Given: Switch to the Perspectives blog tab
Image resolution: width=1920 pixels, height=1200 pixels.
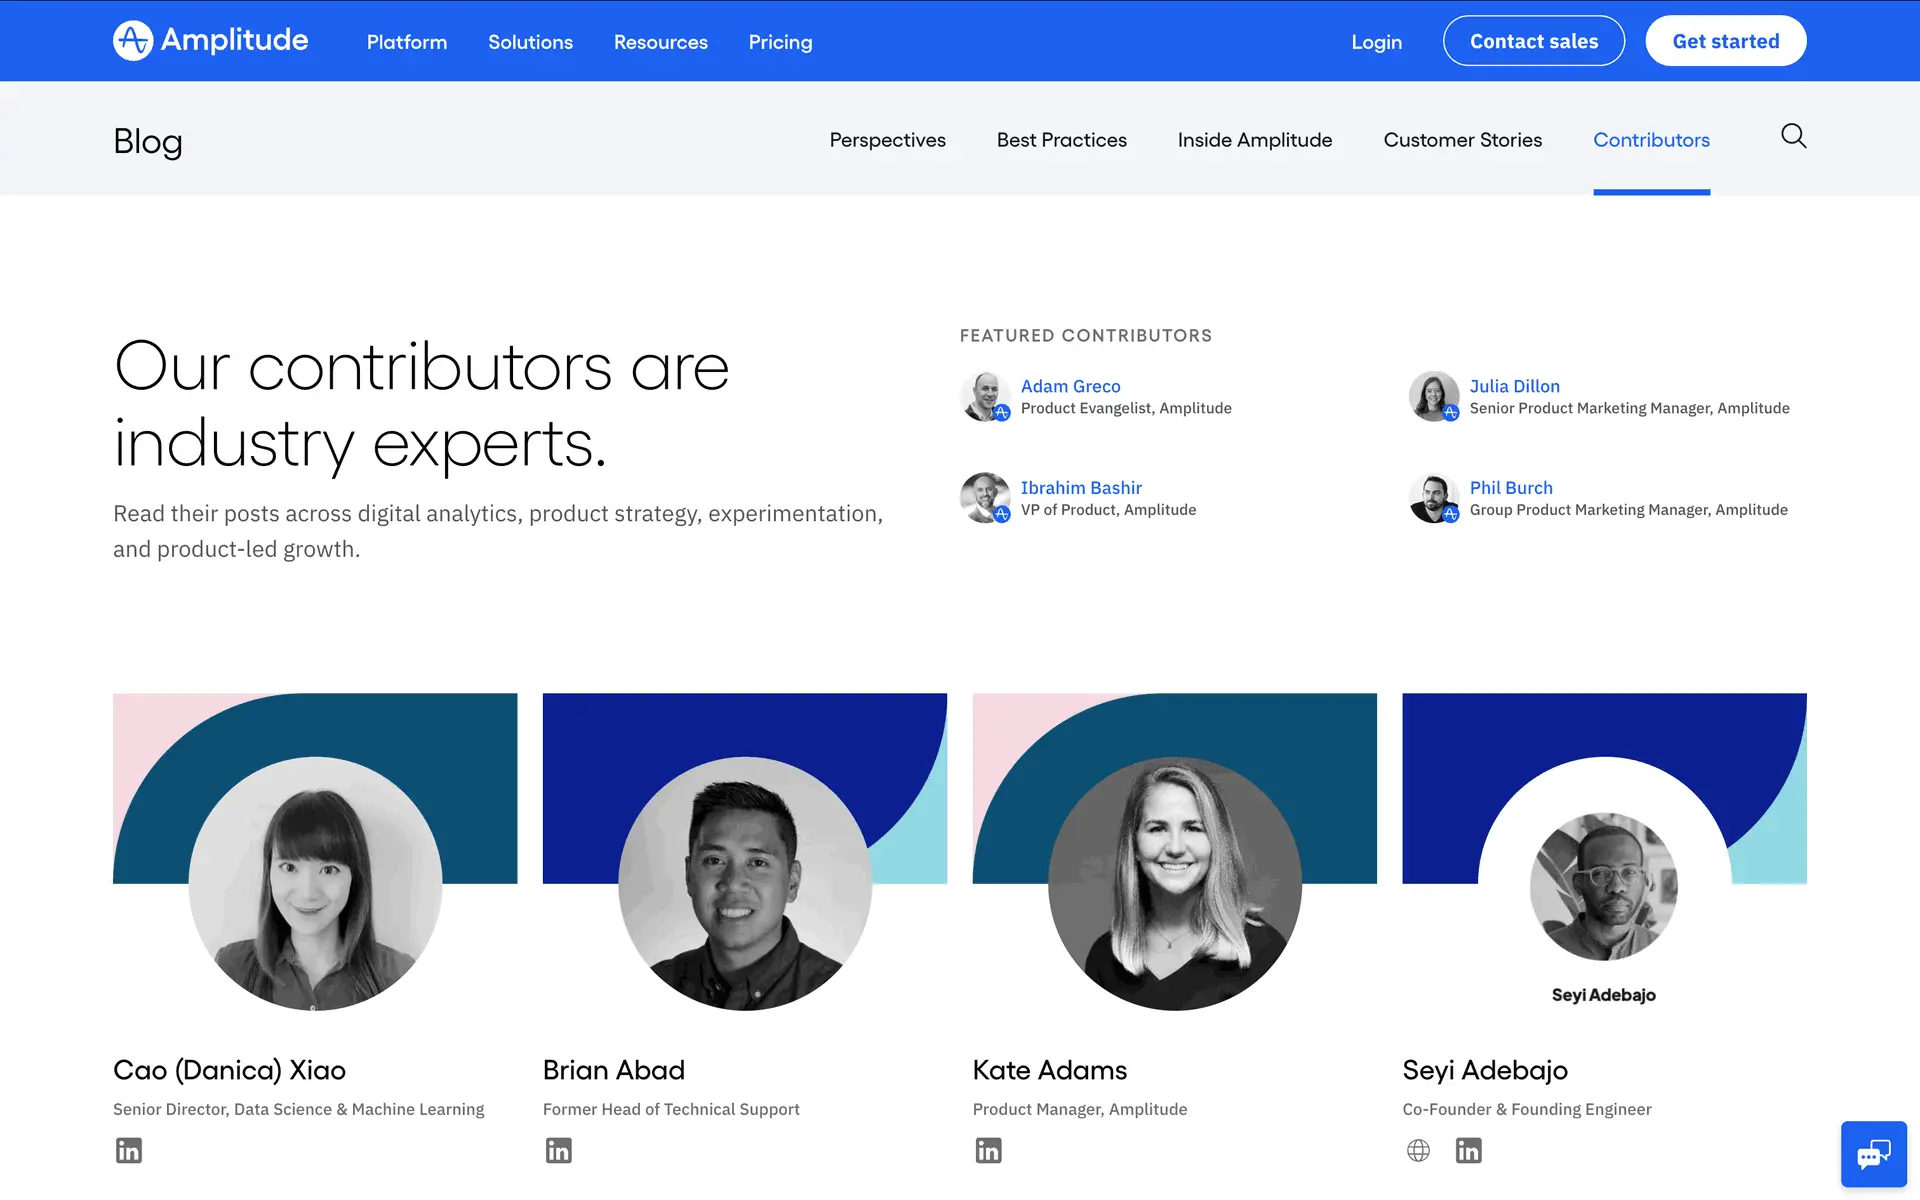Looking at the screenshot, I should 887,140.
